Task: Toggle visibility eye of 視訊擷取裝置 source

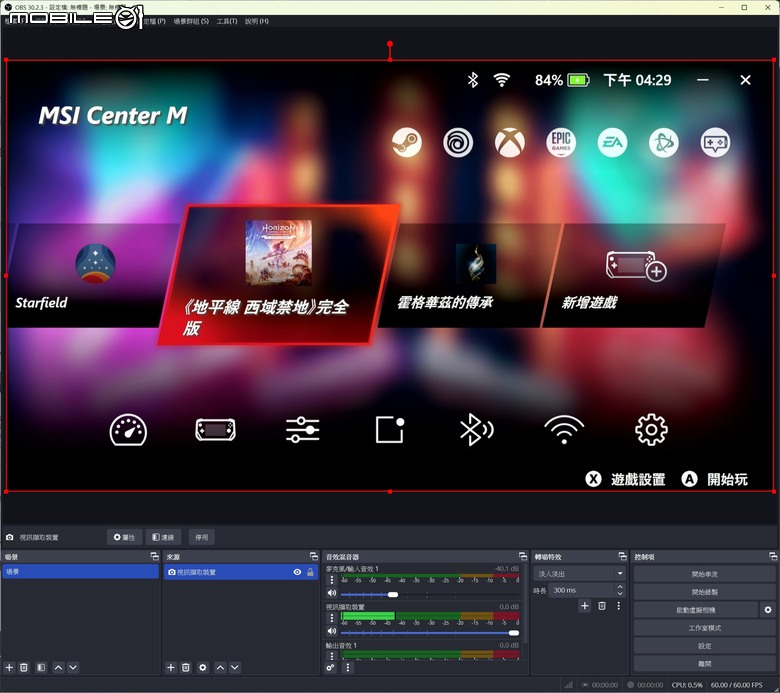Action: pyautogui.click(x=297, y=572)
